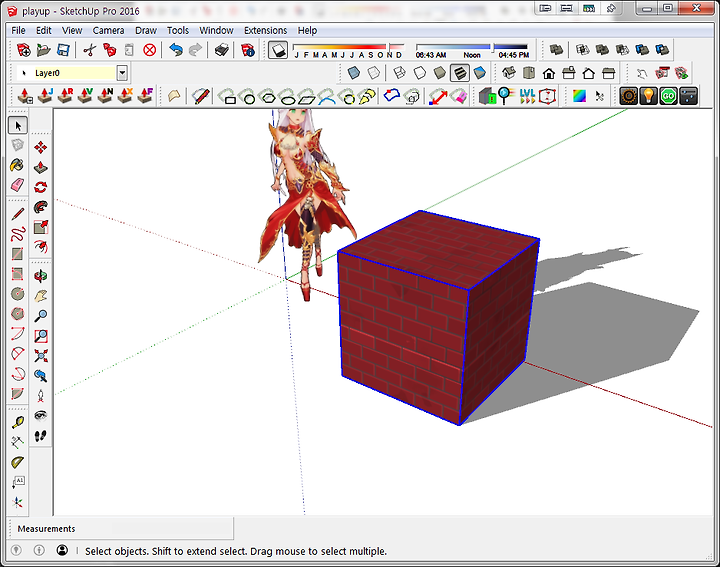
Task: Select the Circle drawing tool
Action: click(x=17, y=294)
